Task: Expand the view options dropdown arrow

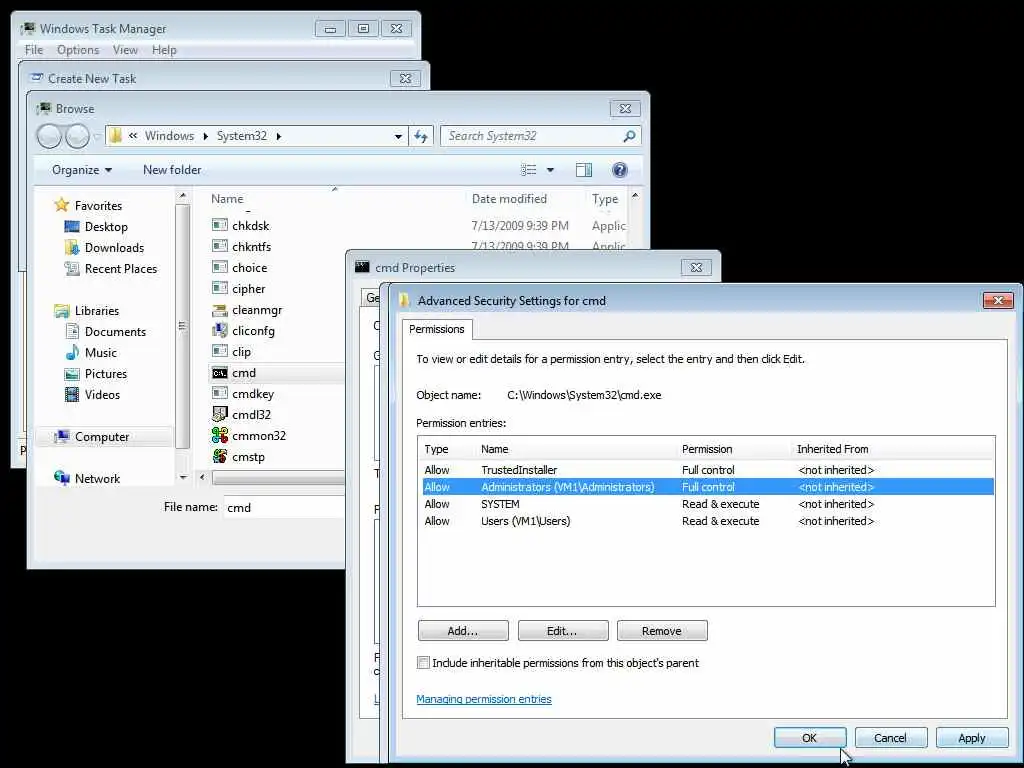Action: [551, 170]
